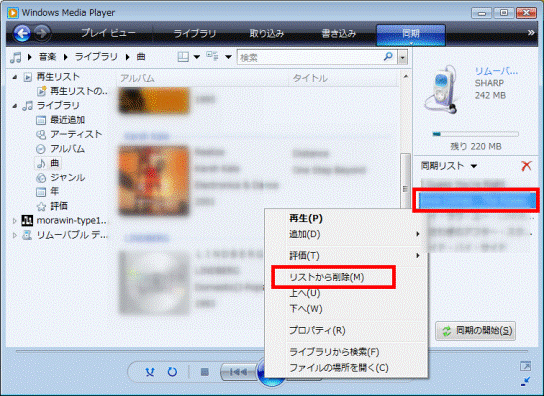
Task: Click the device capacity bar
Action: [x=475, y=134]
